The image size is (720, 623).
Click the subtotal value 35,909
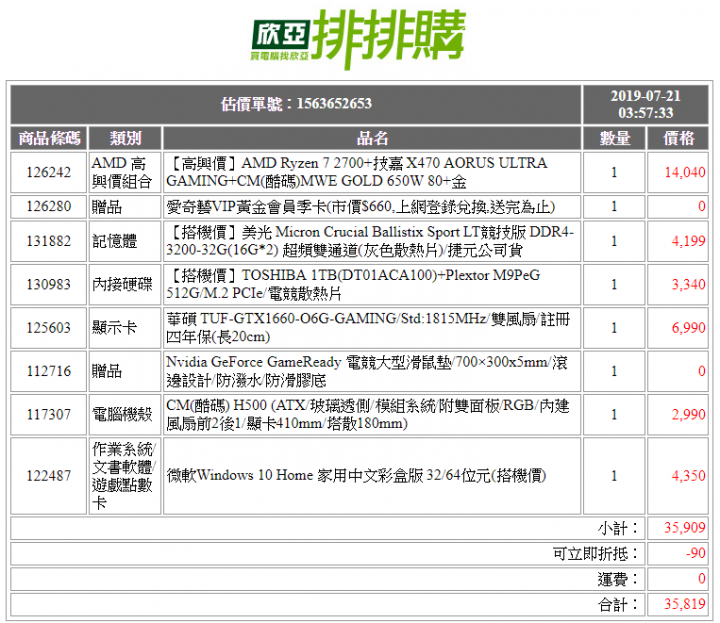(x=685, y=528)
